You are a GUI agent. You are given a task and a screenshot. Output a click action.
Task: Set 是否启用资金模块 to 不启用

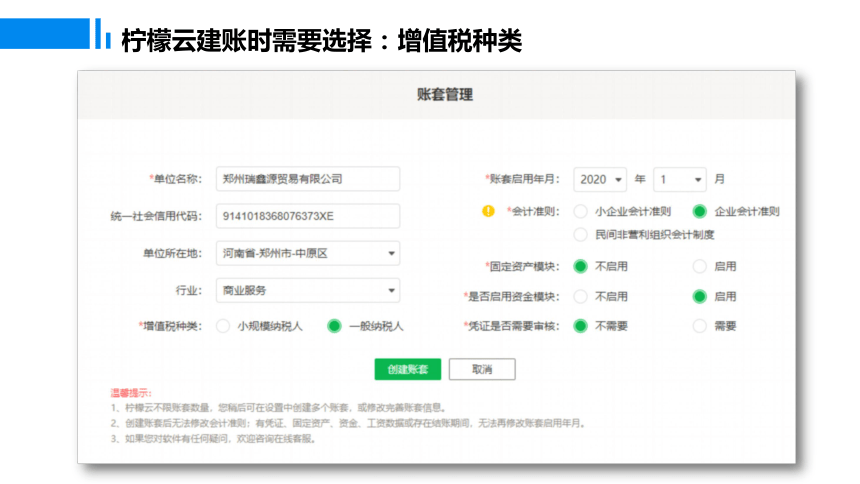(x=580, y=296)
